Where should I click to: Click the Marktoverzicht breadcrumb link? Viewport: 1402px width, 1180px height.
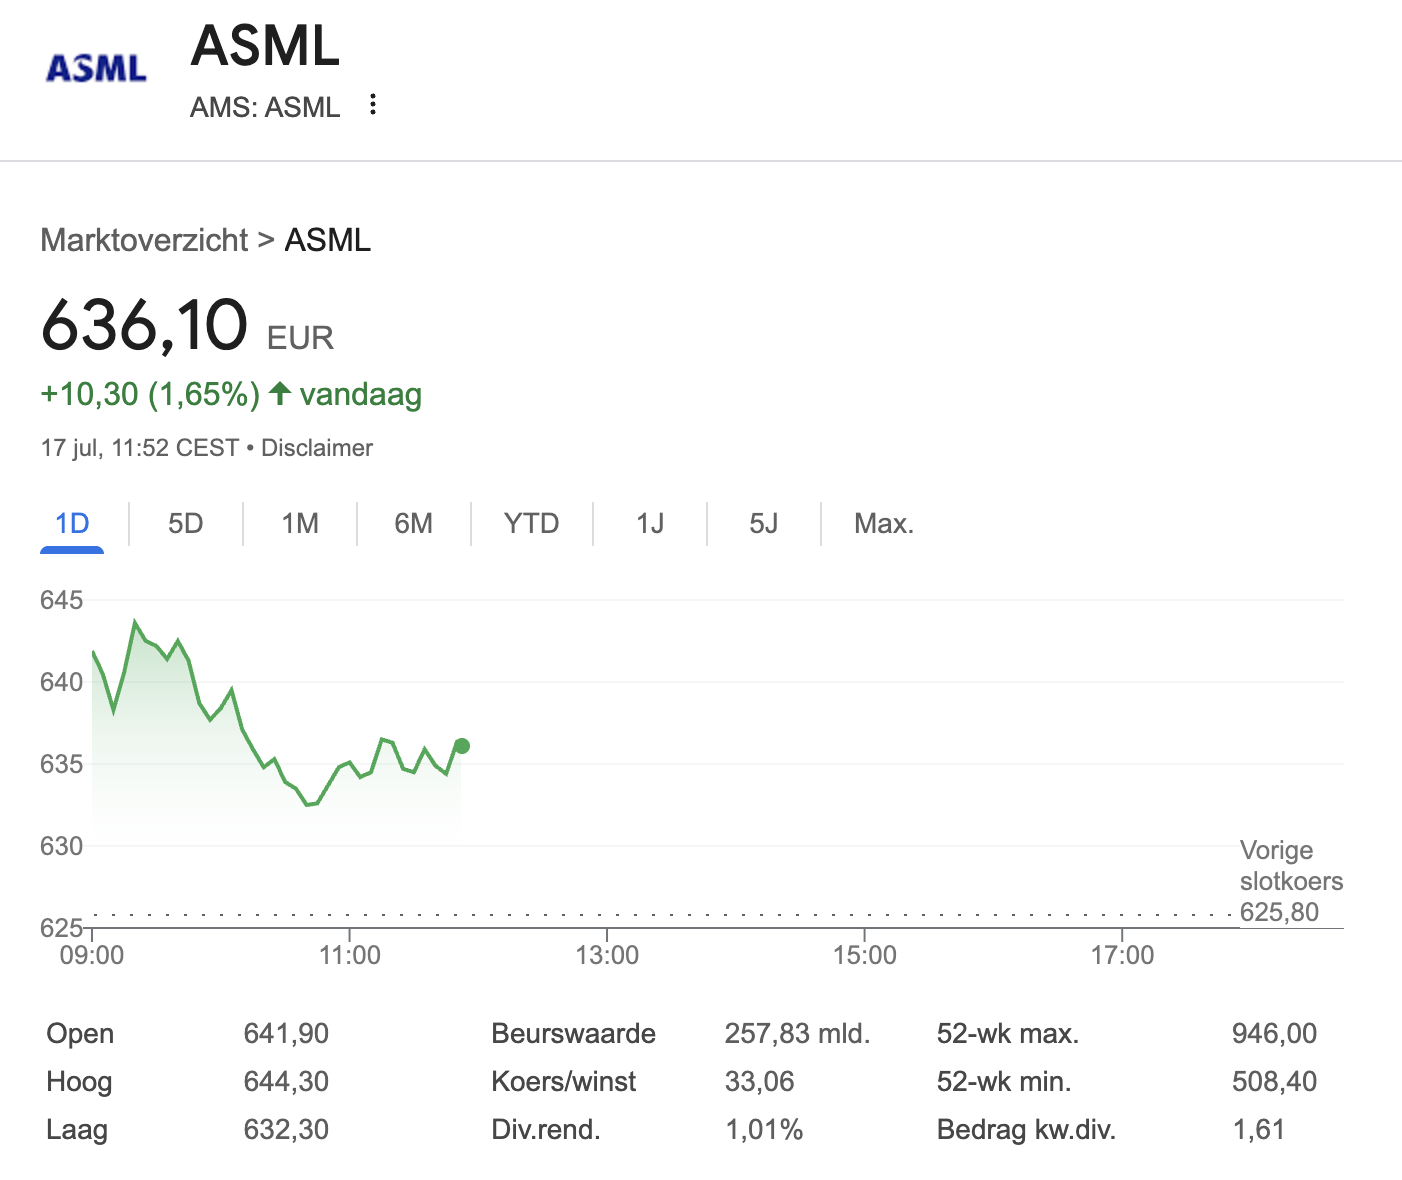(144, 240)
